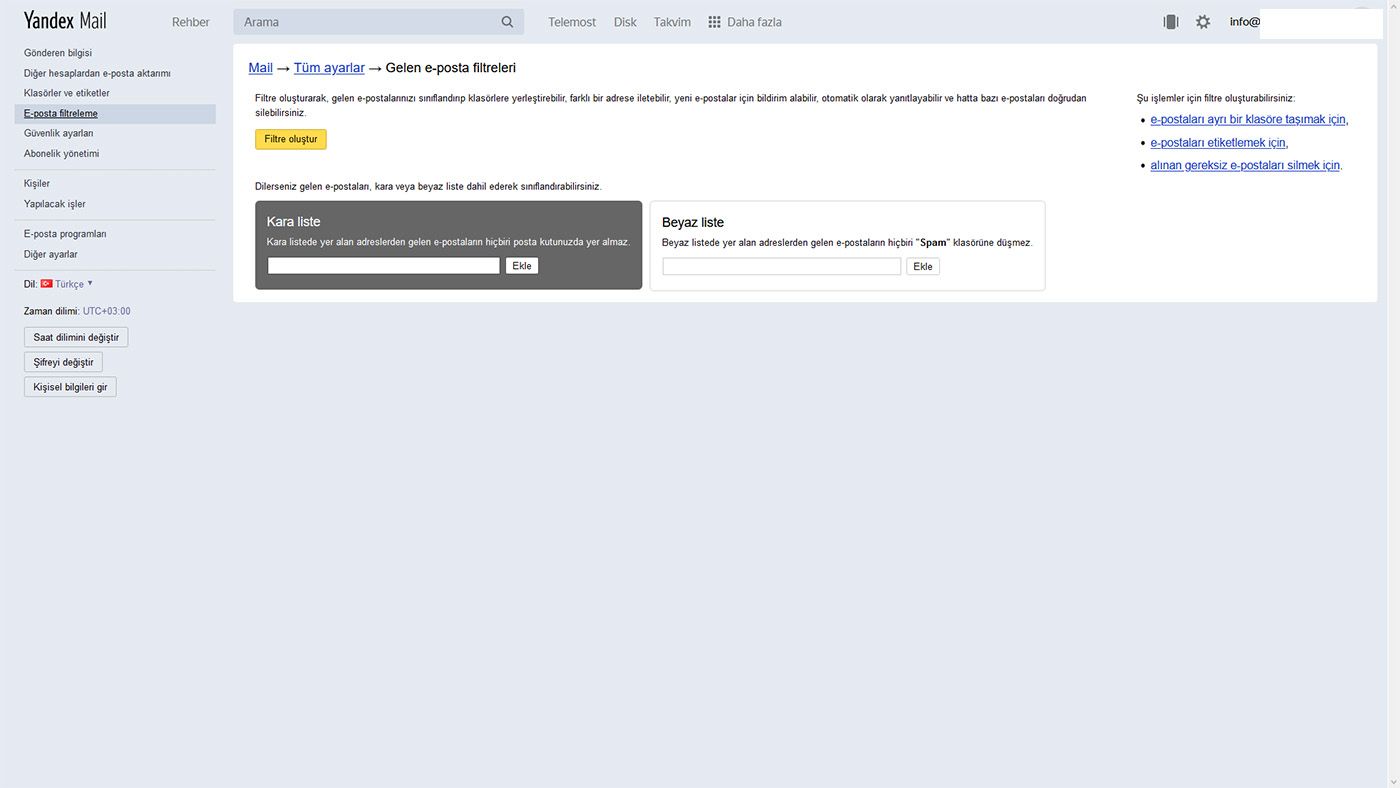This screenshot has width=1400, height=788.
Task: Follow the Mail breadcrumb link
Action: [260, 68]
